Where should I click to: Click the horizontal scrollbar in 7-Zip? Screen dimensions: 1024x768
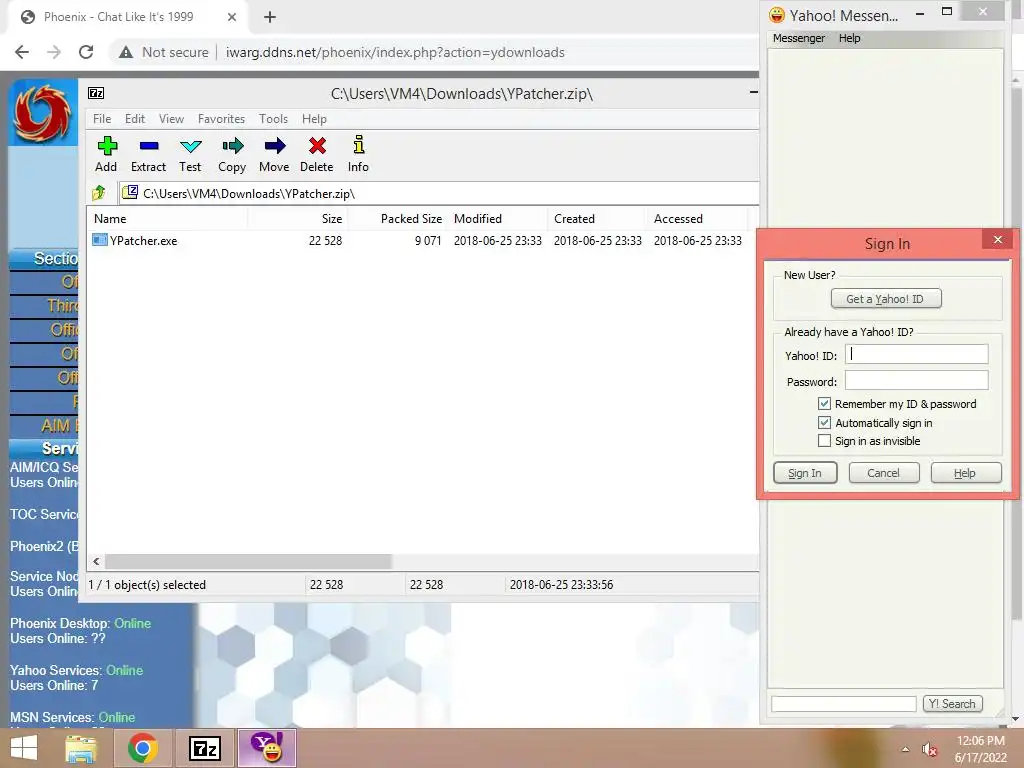tap(248, 562)
